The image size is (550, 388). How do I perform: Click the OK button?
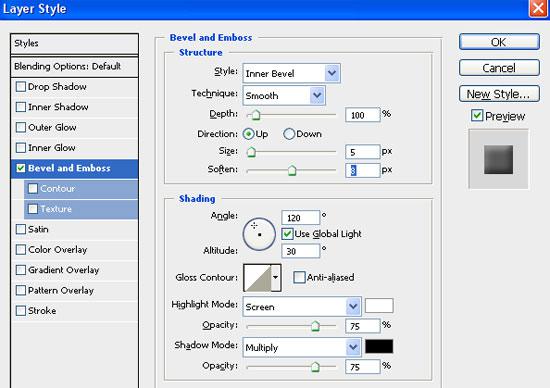tap(499, 42)
